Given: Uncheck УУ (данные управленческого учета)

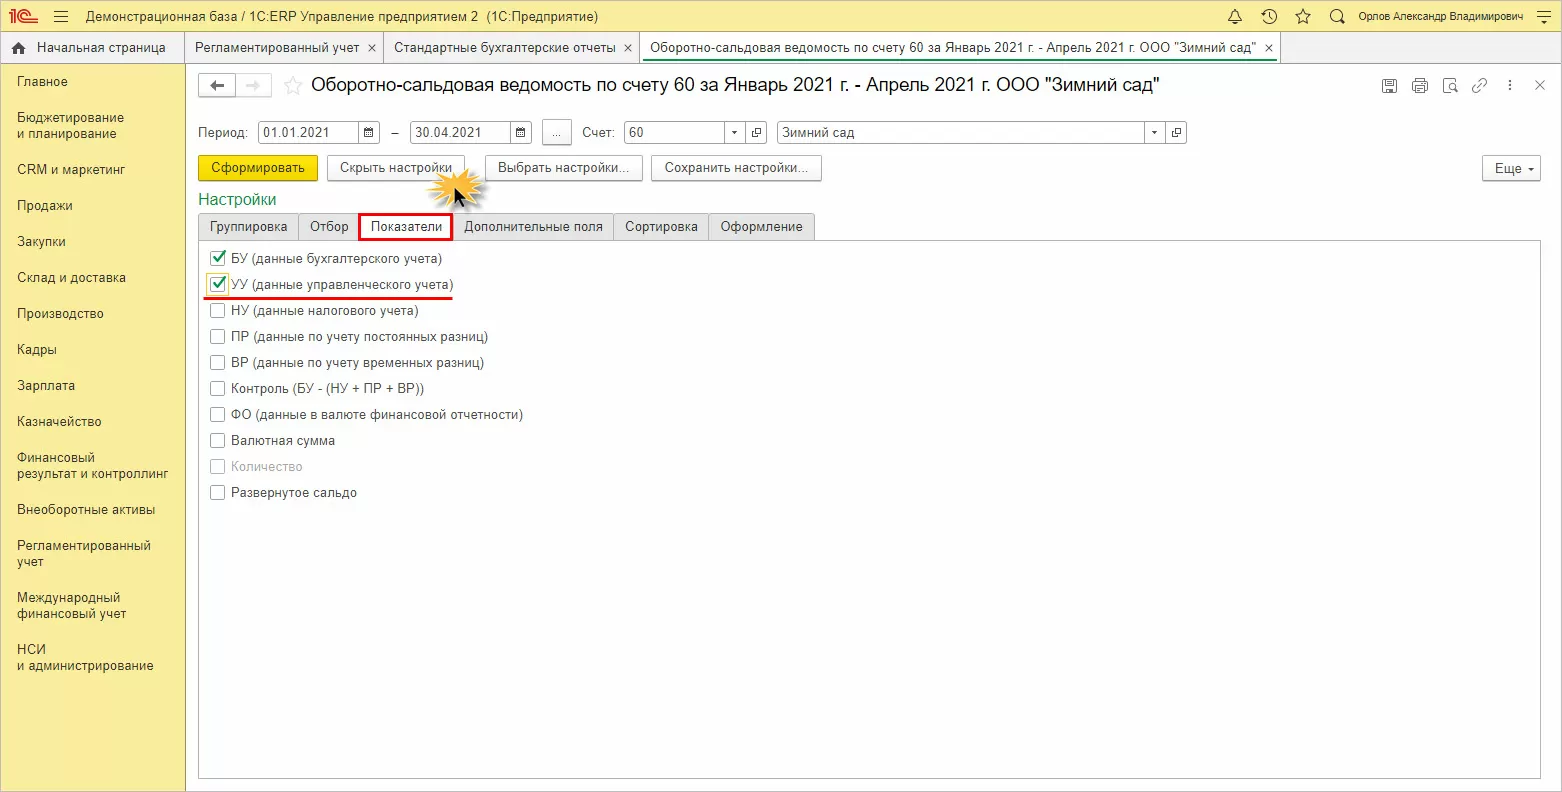Looking at the screenshot, I should pos(218,285).
